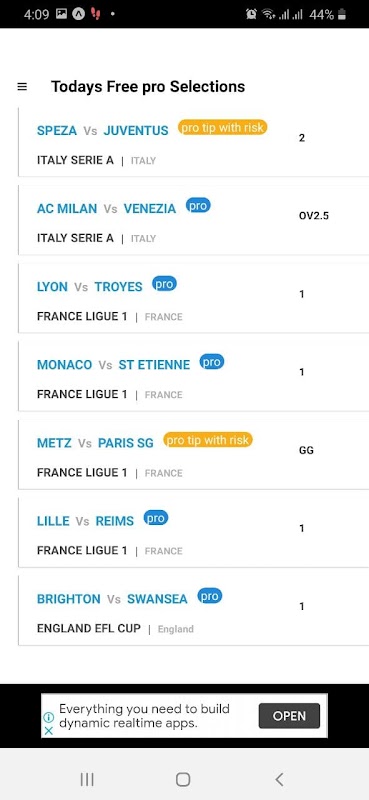Open the SPEZA team link
The height and width of the screenshot is (800, 369).
coord(57,131)
